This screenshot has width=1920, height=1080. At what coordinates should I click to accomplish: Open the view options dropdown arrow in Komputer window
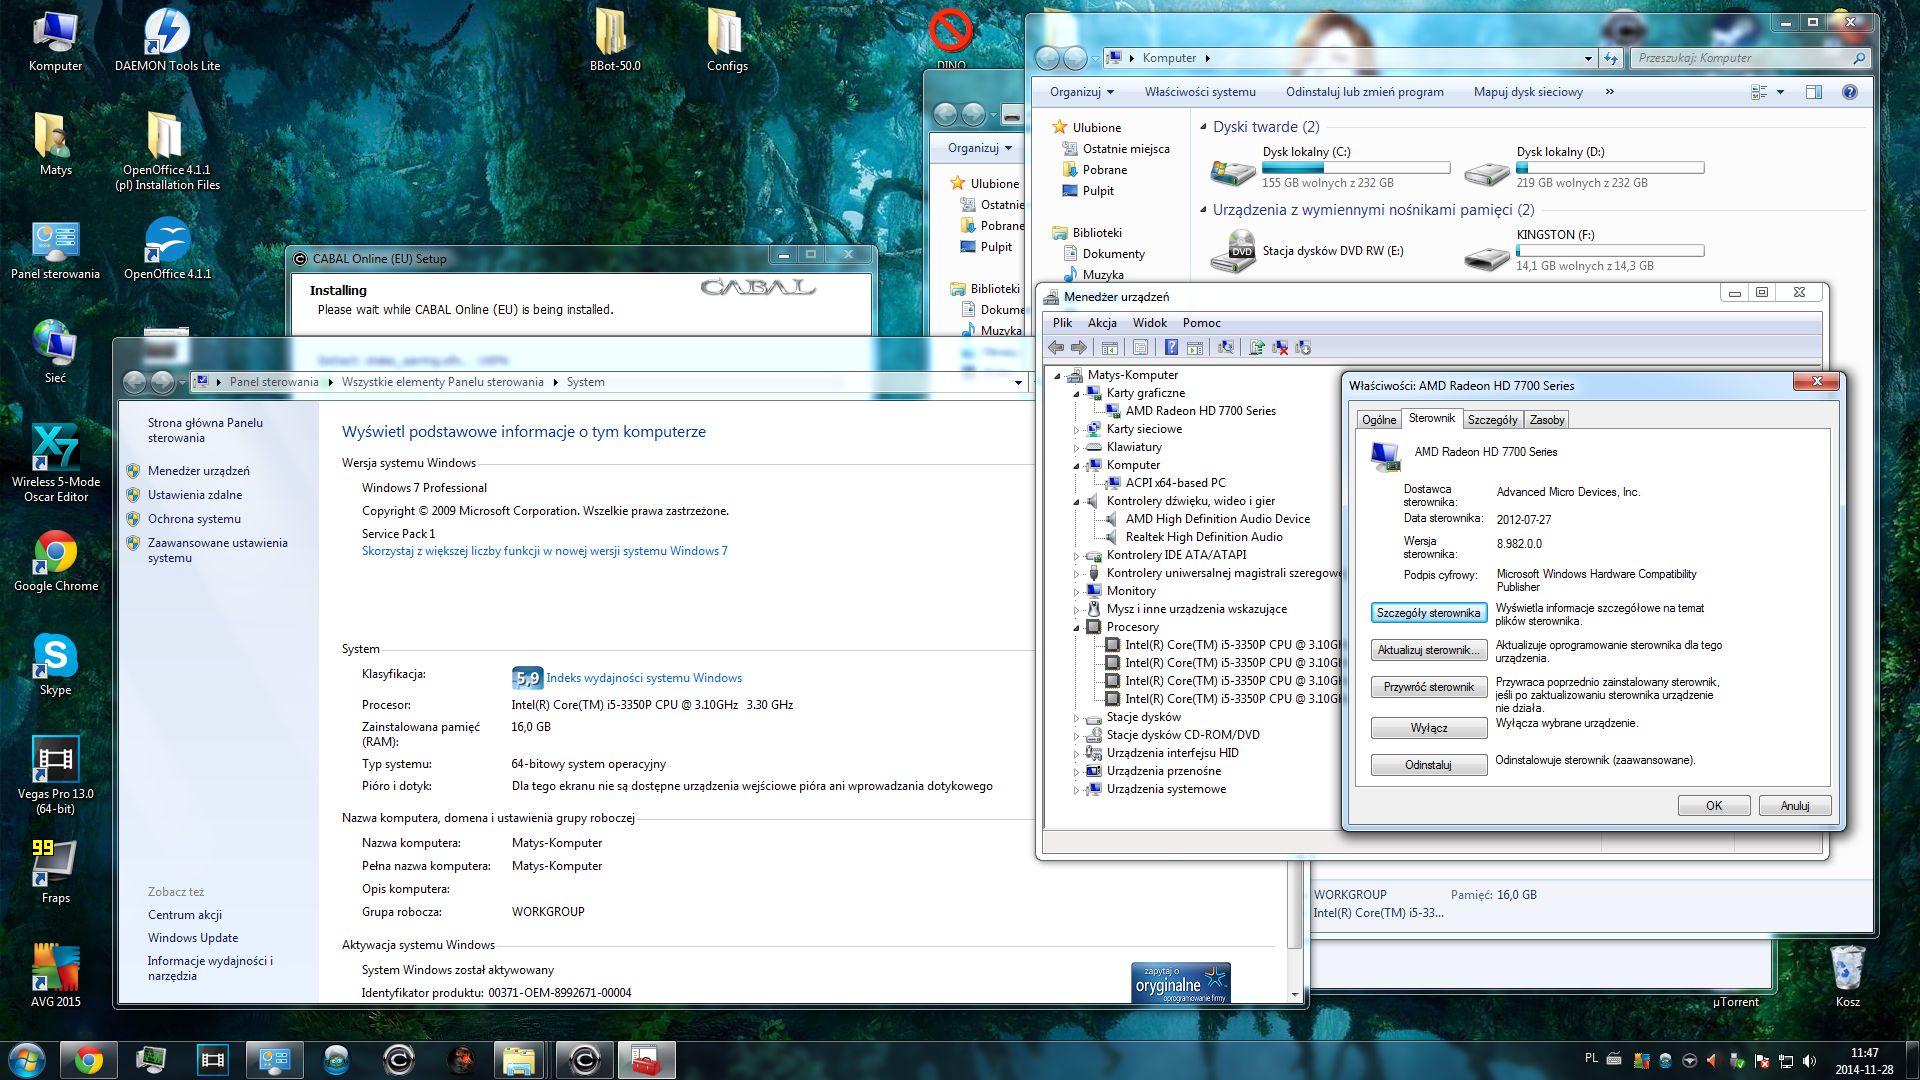coord(1780,92)
